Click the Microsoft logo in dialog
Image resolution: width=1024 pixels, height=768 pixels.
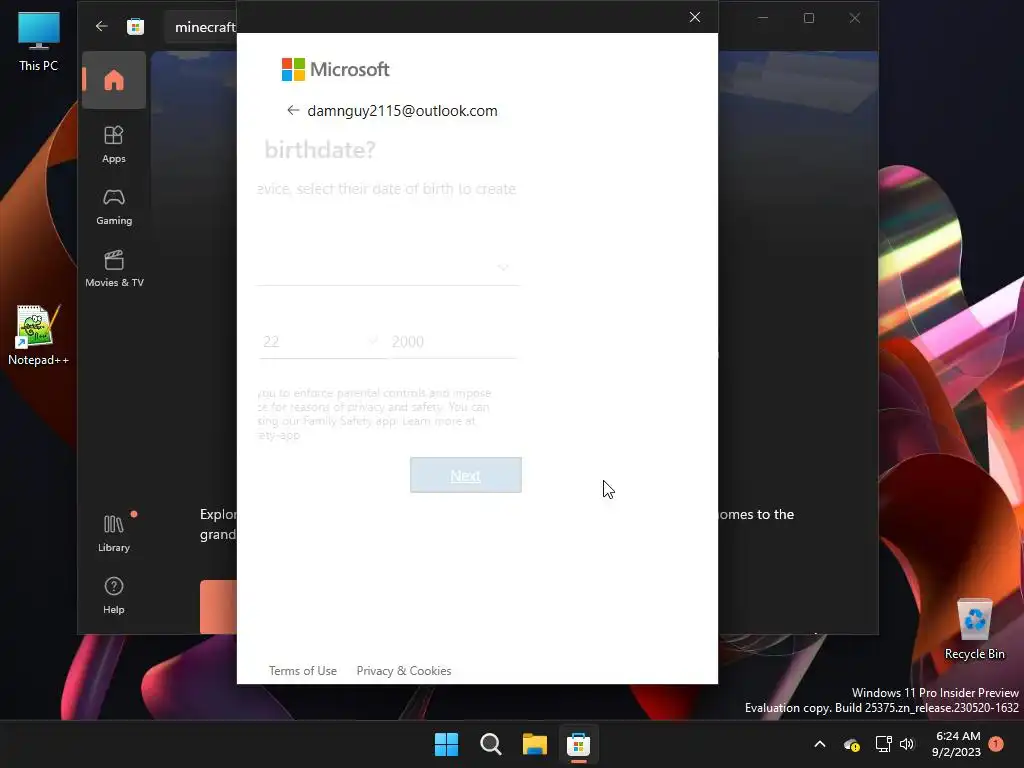click(x=335, y=69)
